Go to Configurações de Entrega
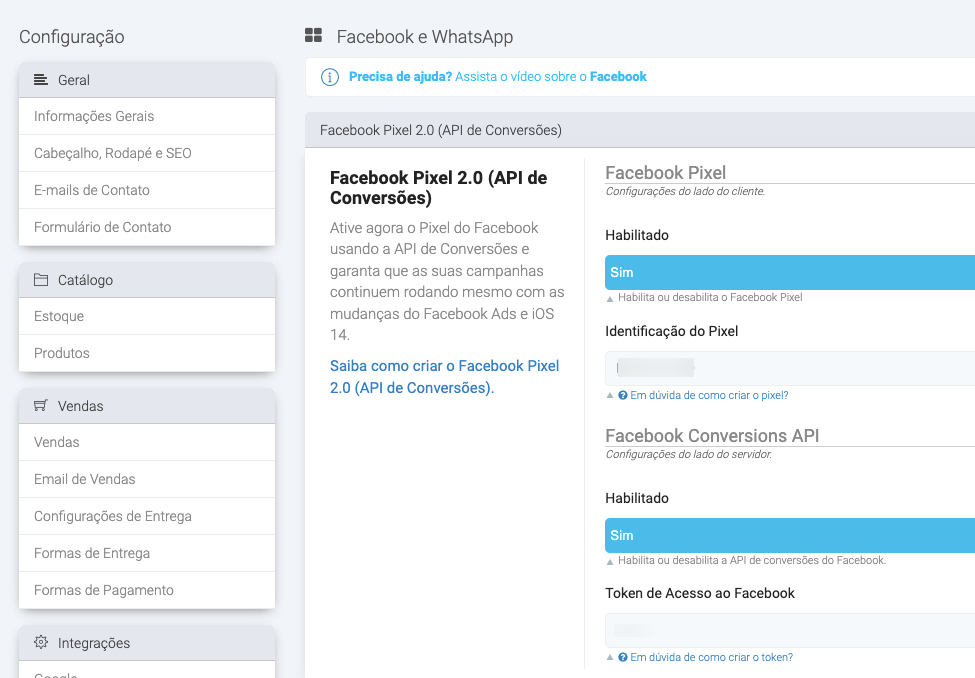 pos(113,516)
